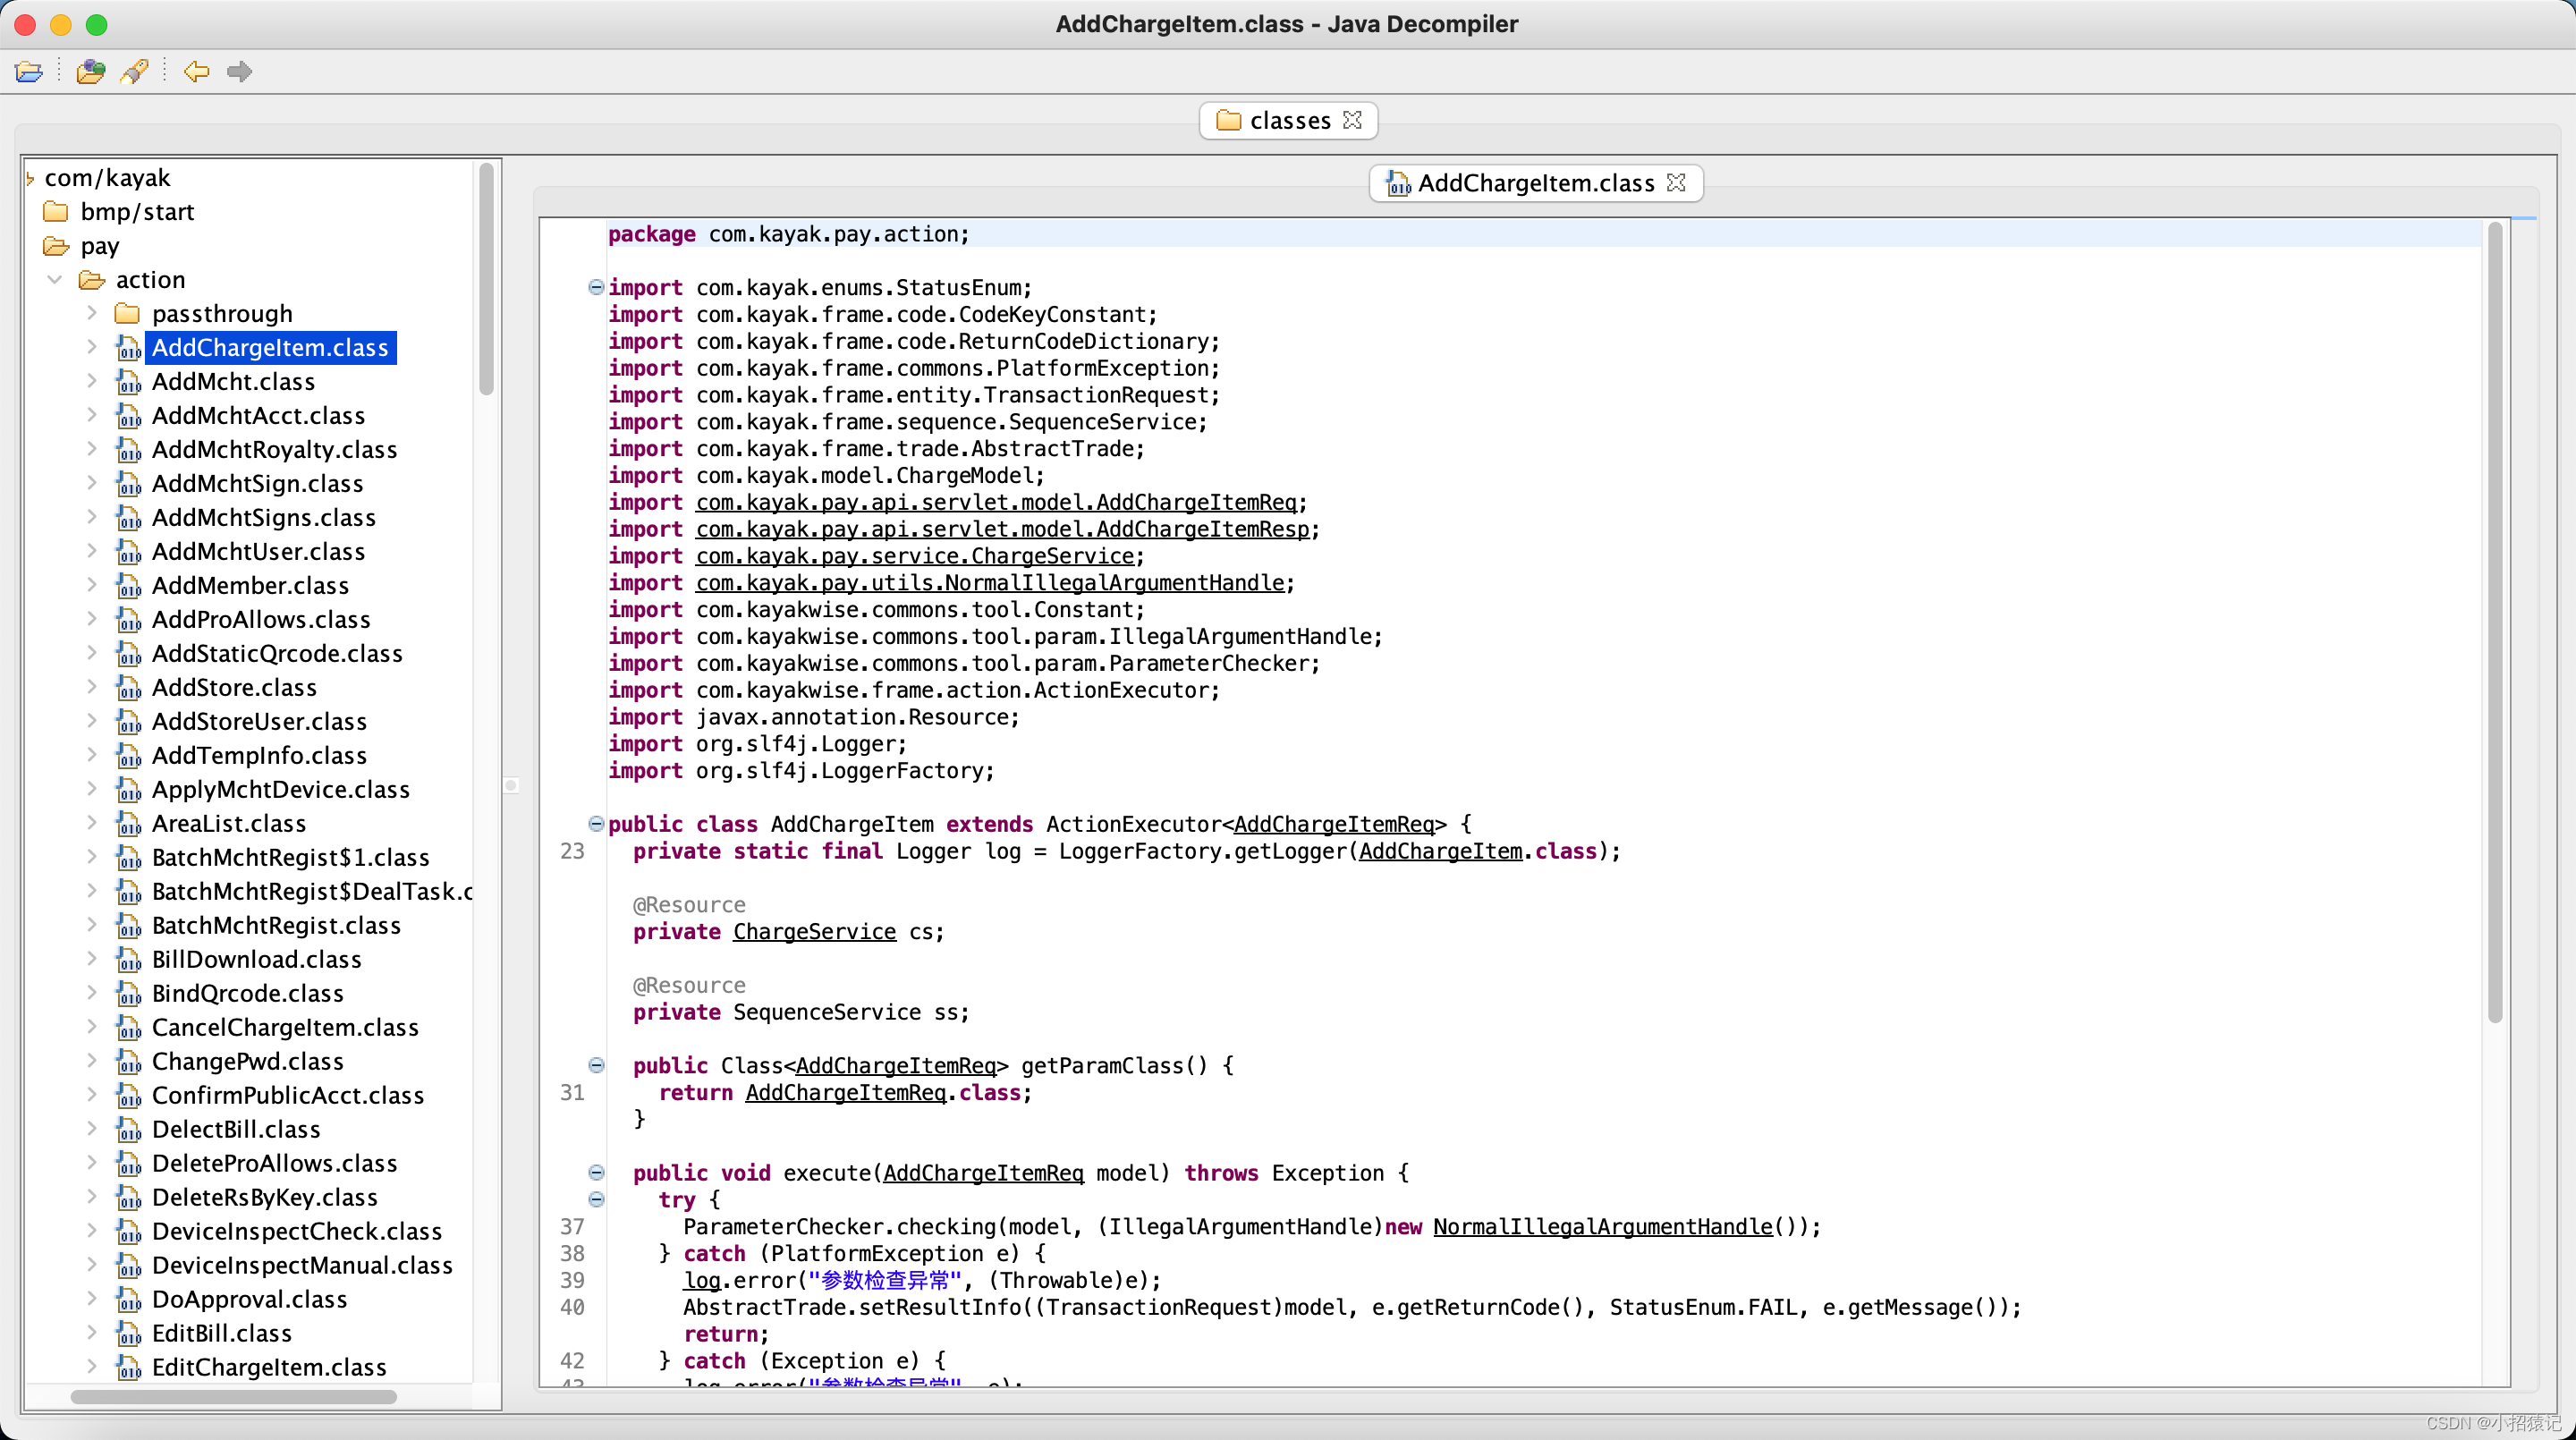Select the Search wand toolbar icon
This screenshot has width=2576, height=1440.
coord(134,71)
